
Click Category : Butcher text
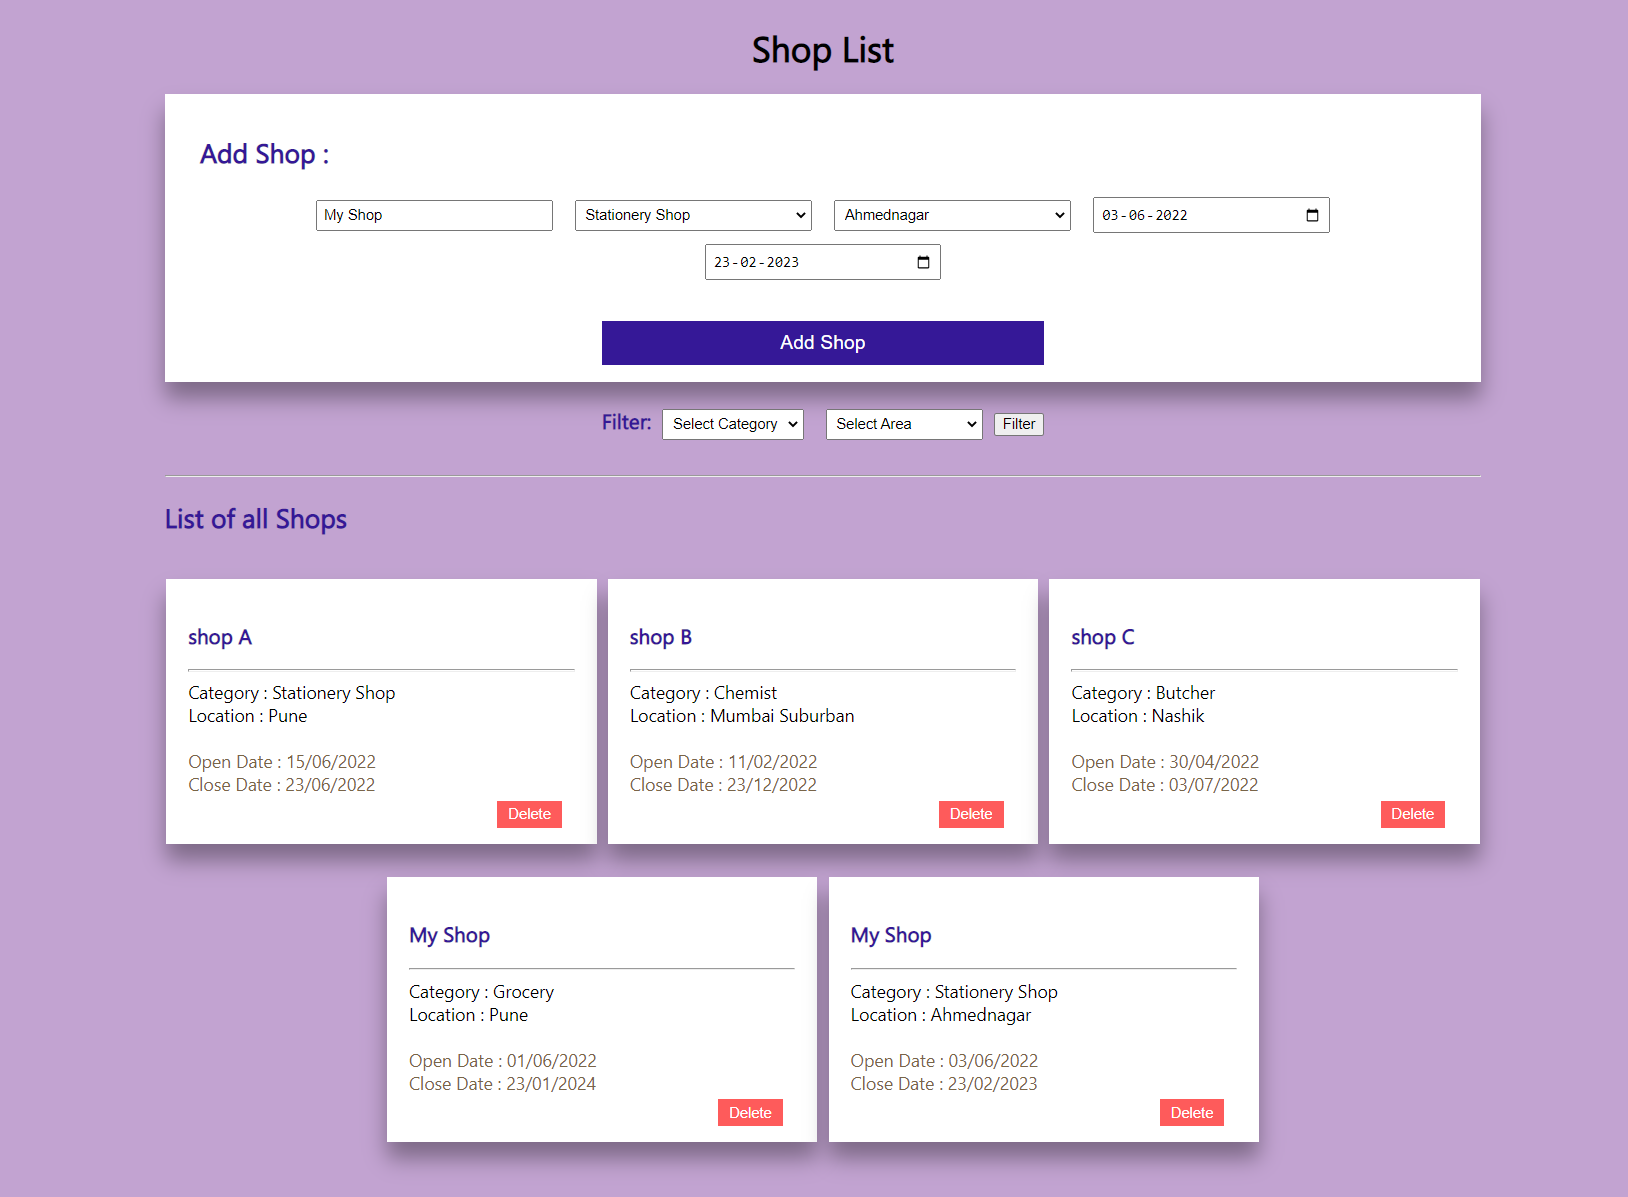(1143, 693)
